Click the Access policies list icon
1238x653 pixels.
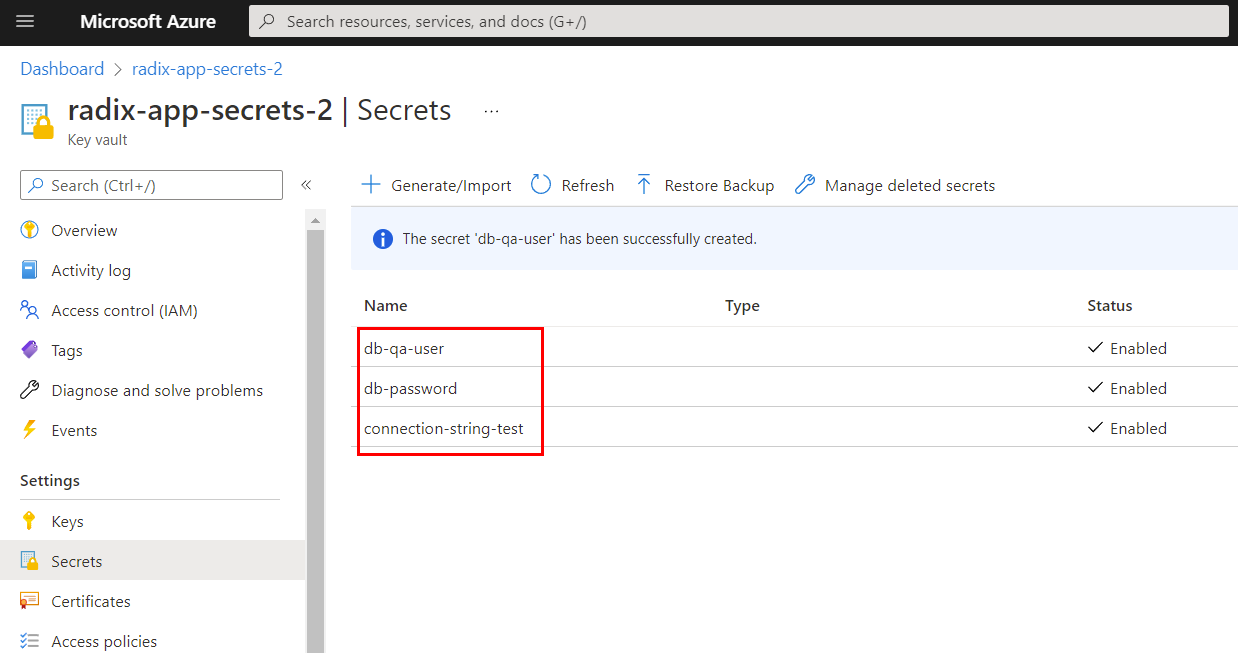[31, 640]
